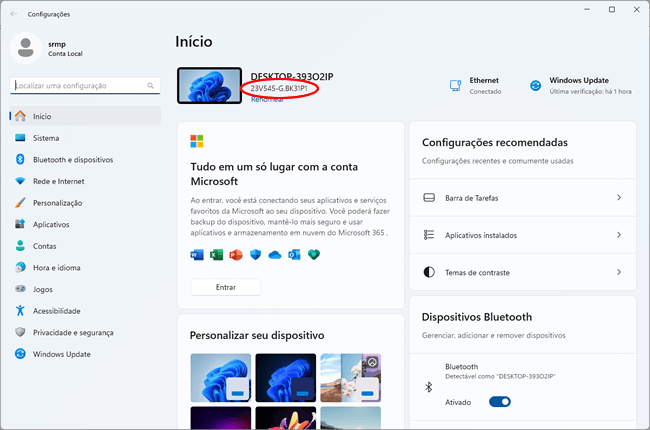Expand Barra de Tarefas chevron

click(619, 197)
